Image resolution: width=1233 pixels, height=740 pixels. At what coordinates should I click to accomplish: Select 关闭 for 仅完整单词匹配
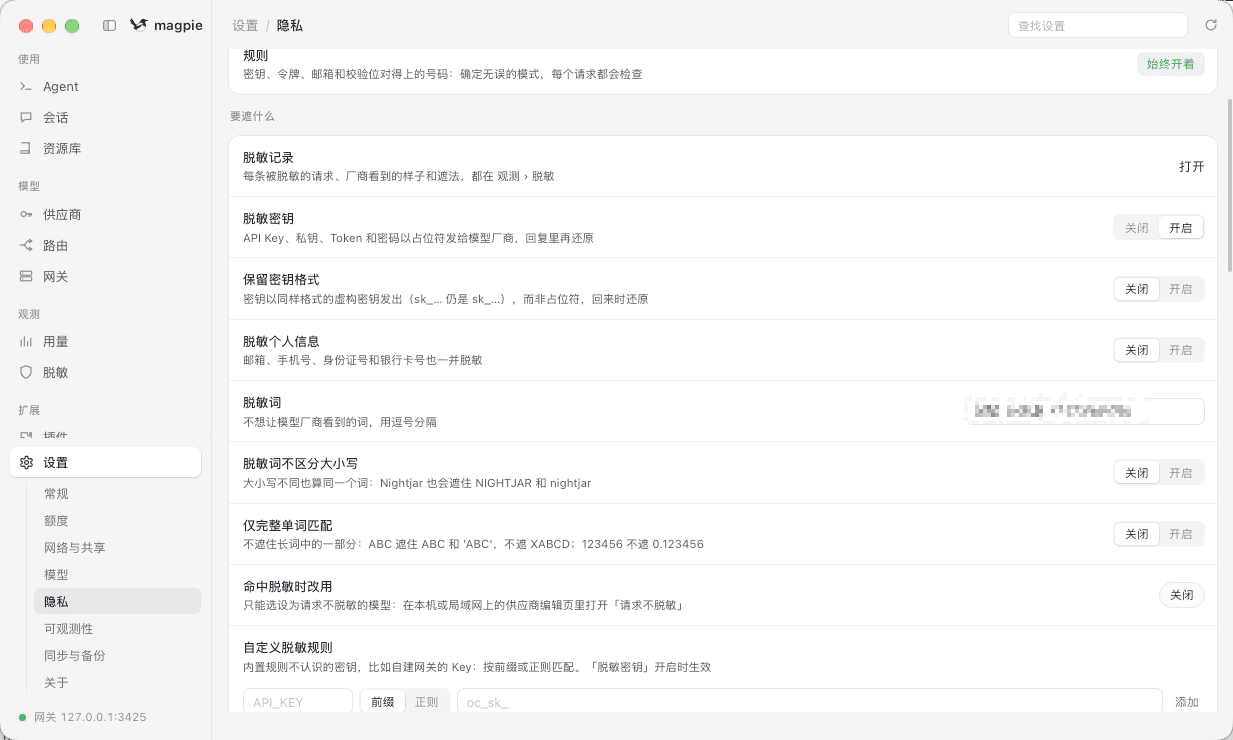pyautogui.click(x=1137, y=534)
